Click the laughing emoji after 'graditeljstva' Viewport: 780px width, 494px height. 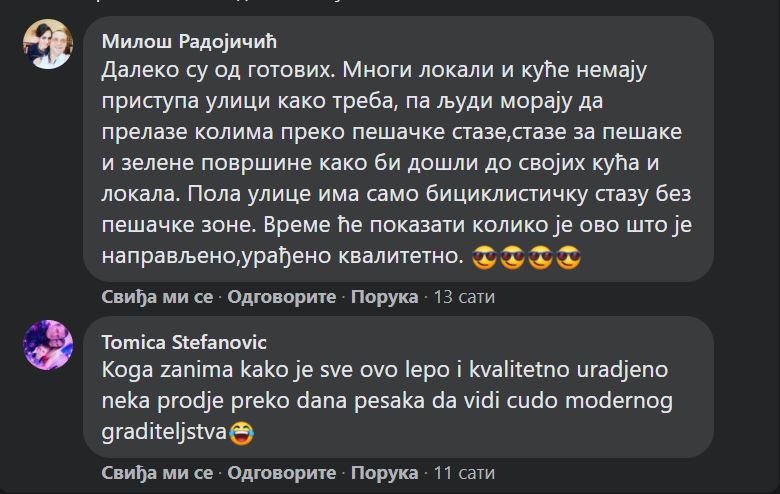(x=239, y=433)
